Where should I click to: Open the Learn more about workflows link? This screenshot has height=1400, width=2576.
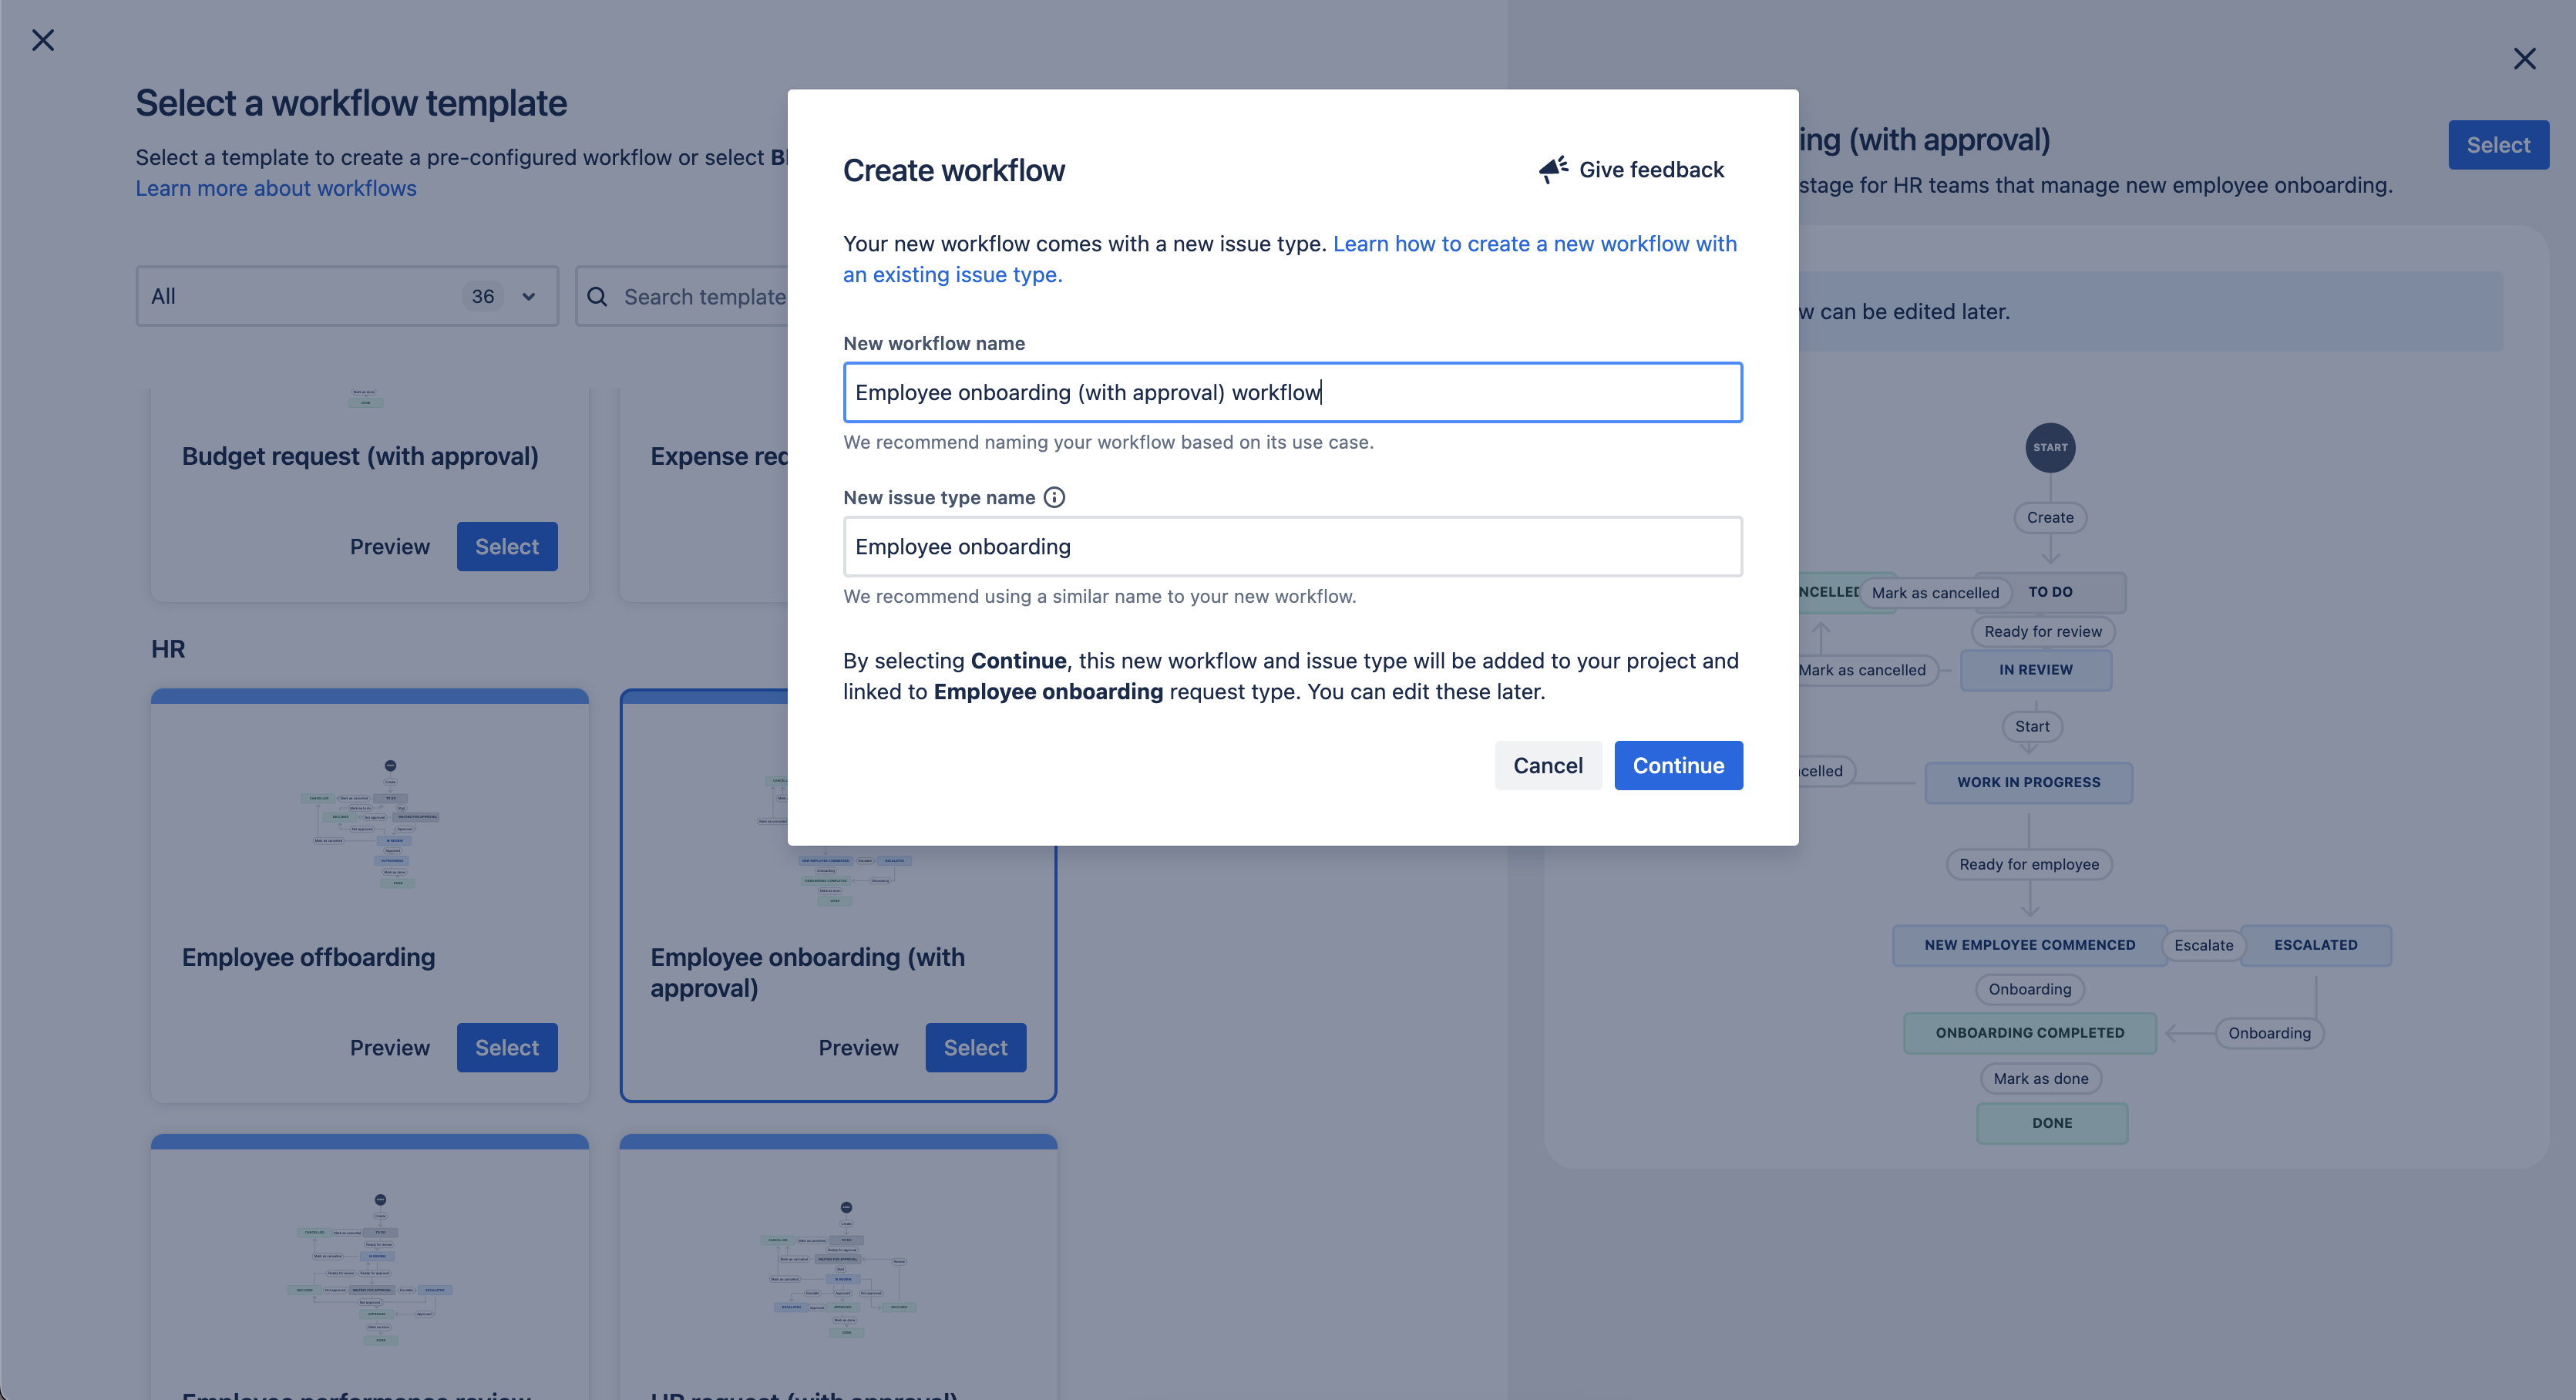(276, 188)
